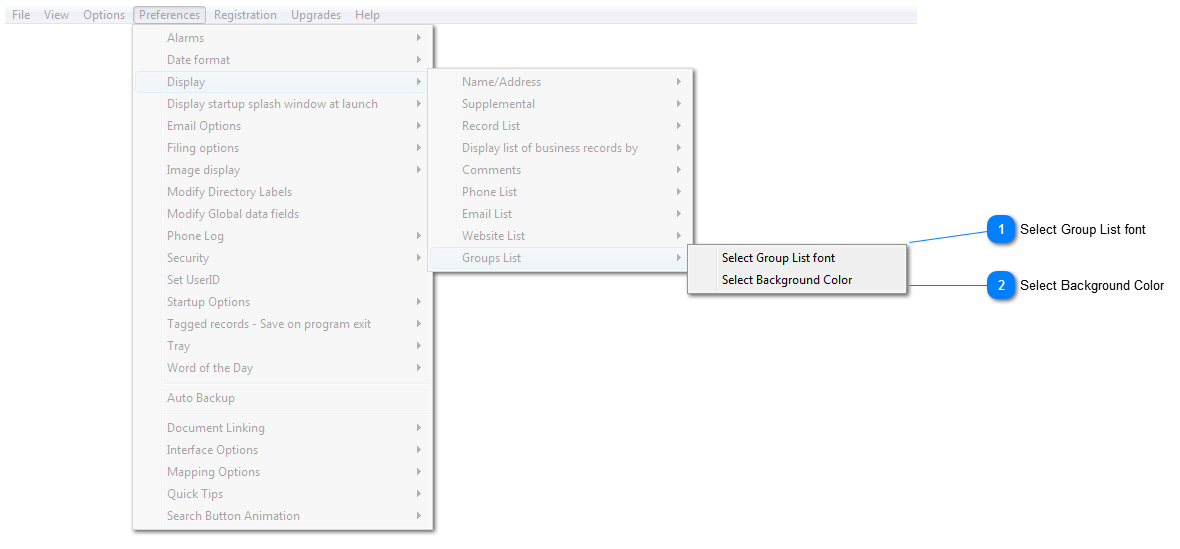Expand Email Options submenu
Viewport: 1180px width, 549px height.
pyautogui.click(x=283, y=126)
